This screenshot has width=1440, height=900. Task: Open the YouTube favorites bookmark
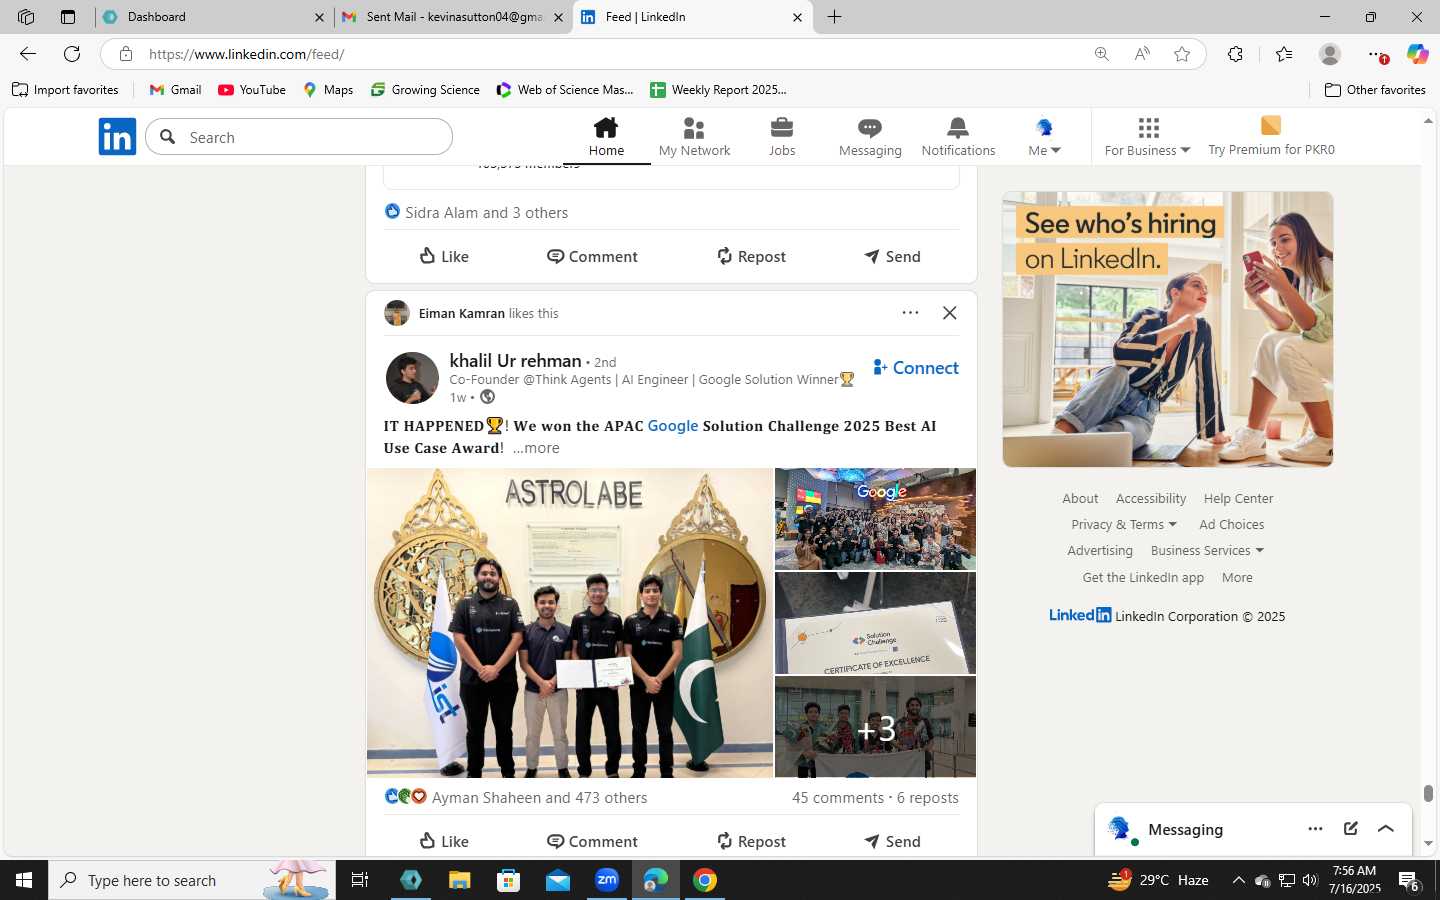[x=252, y=90]
